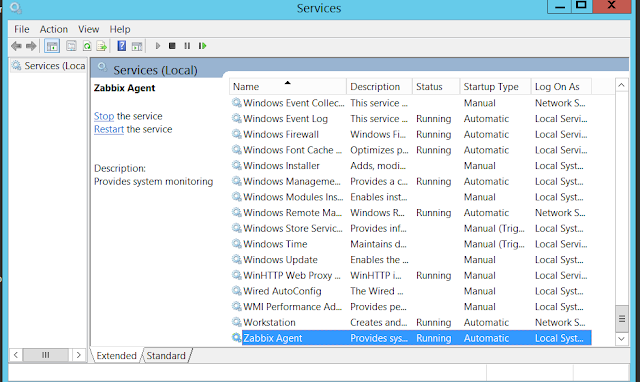Screen dimensions: 640x382
Task: Select the Windows Font Cache service
Action: pos(410,150)
